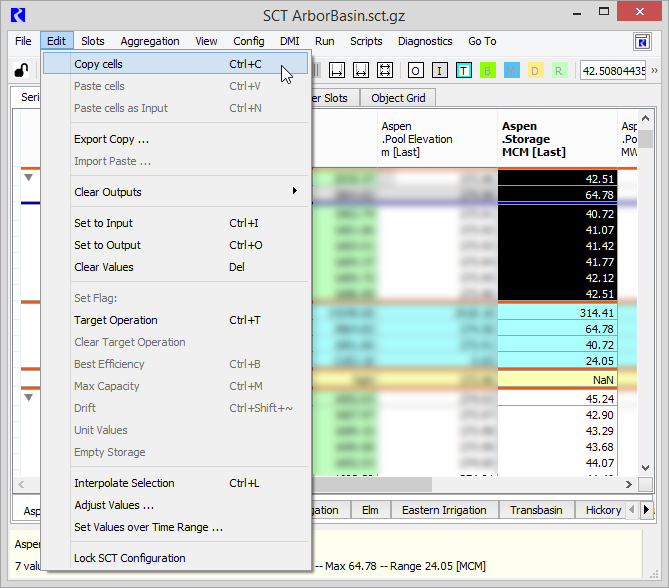Click the value field showing 42.50804435
The width and height of the screenshot is (669, 588).
click(x=612, y=71)
